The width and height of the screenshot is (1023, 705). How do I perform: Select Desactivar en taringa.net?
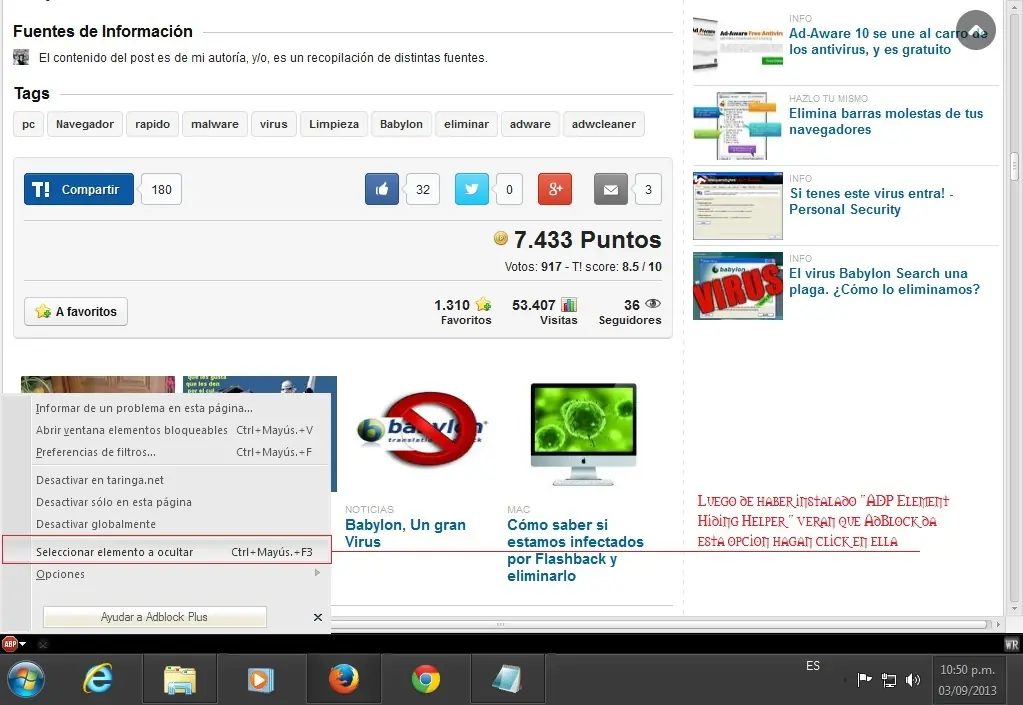coord(167,479)
